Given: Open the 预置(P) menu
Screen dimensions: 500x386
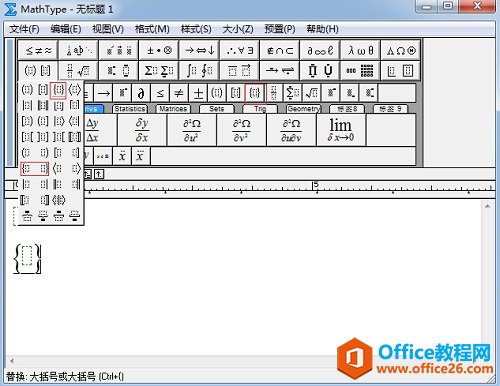Looking at the screenshot, I should point(280,29).
